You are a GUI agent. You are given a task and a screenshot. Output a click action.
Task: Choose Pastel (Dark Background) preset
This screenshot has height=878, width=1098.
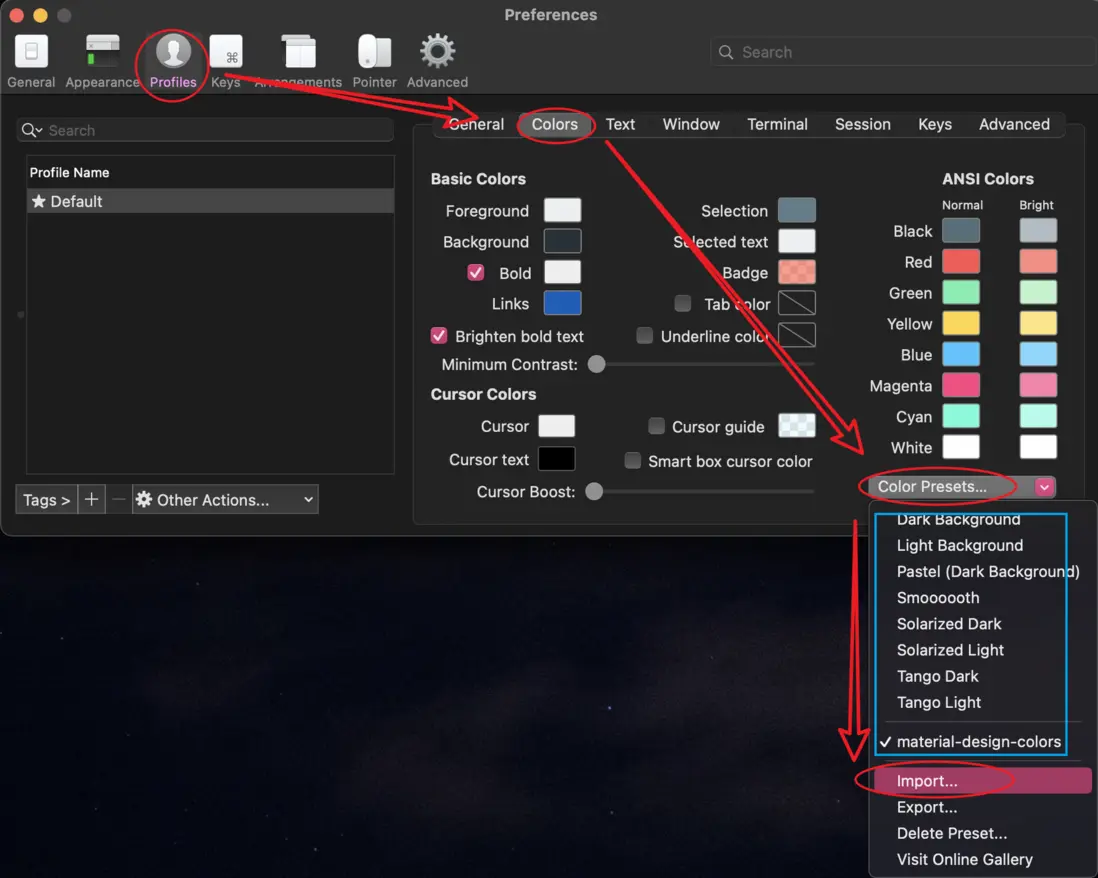(982, 571)
